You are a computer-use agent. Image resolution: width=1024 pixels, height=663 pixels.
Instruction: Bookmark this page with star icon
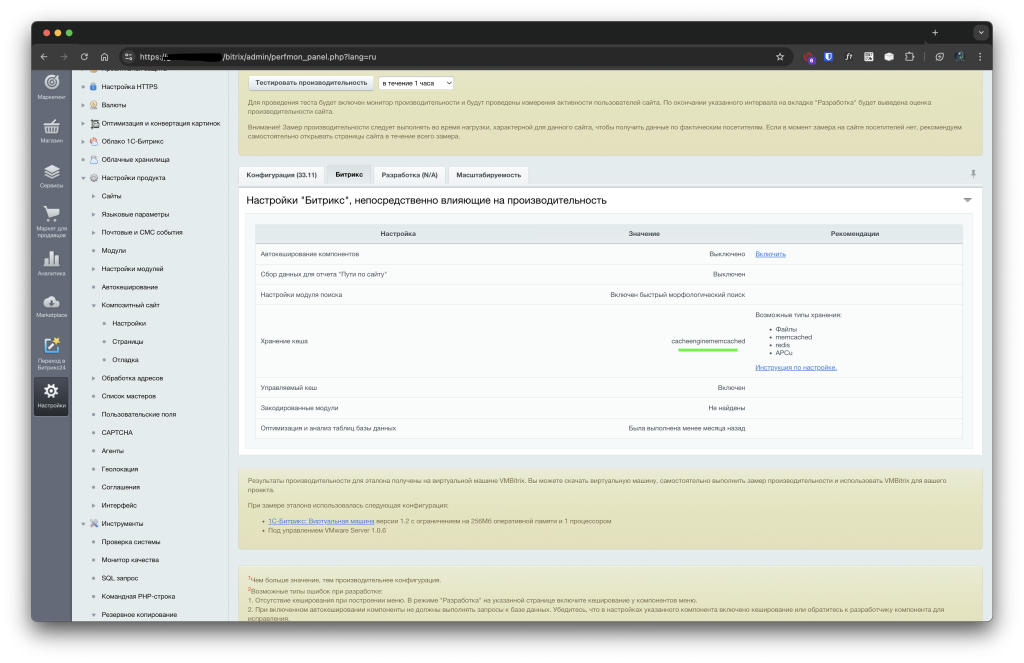pos(780,57)
